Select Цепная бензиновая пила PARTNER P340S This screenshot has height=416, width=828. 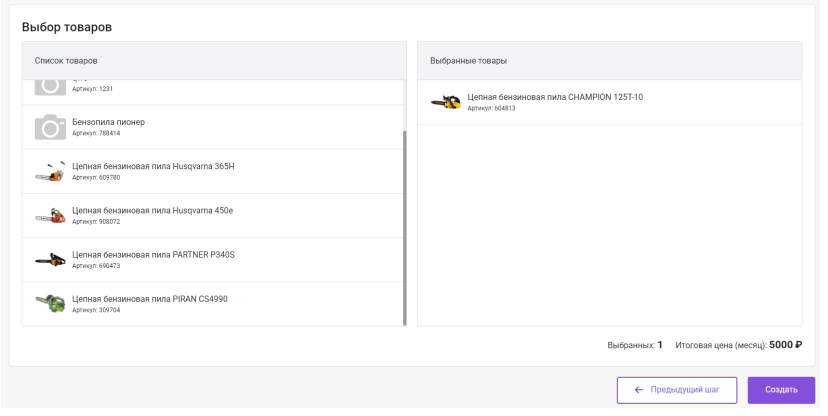click(212, 260)
